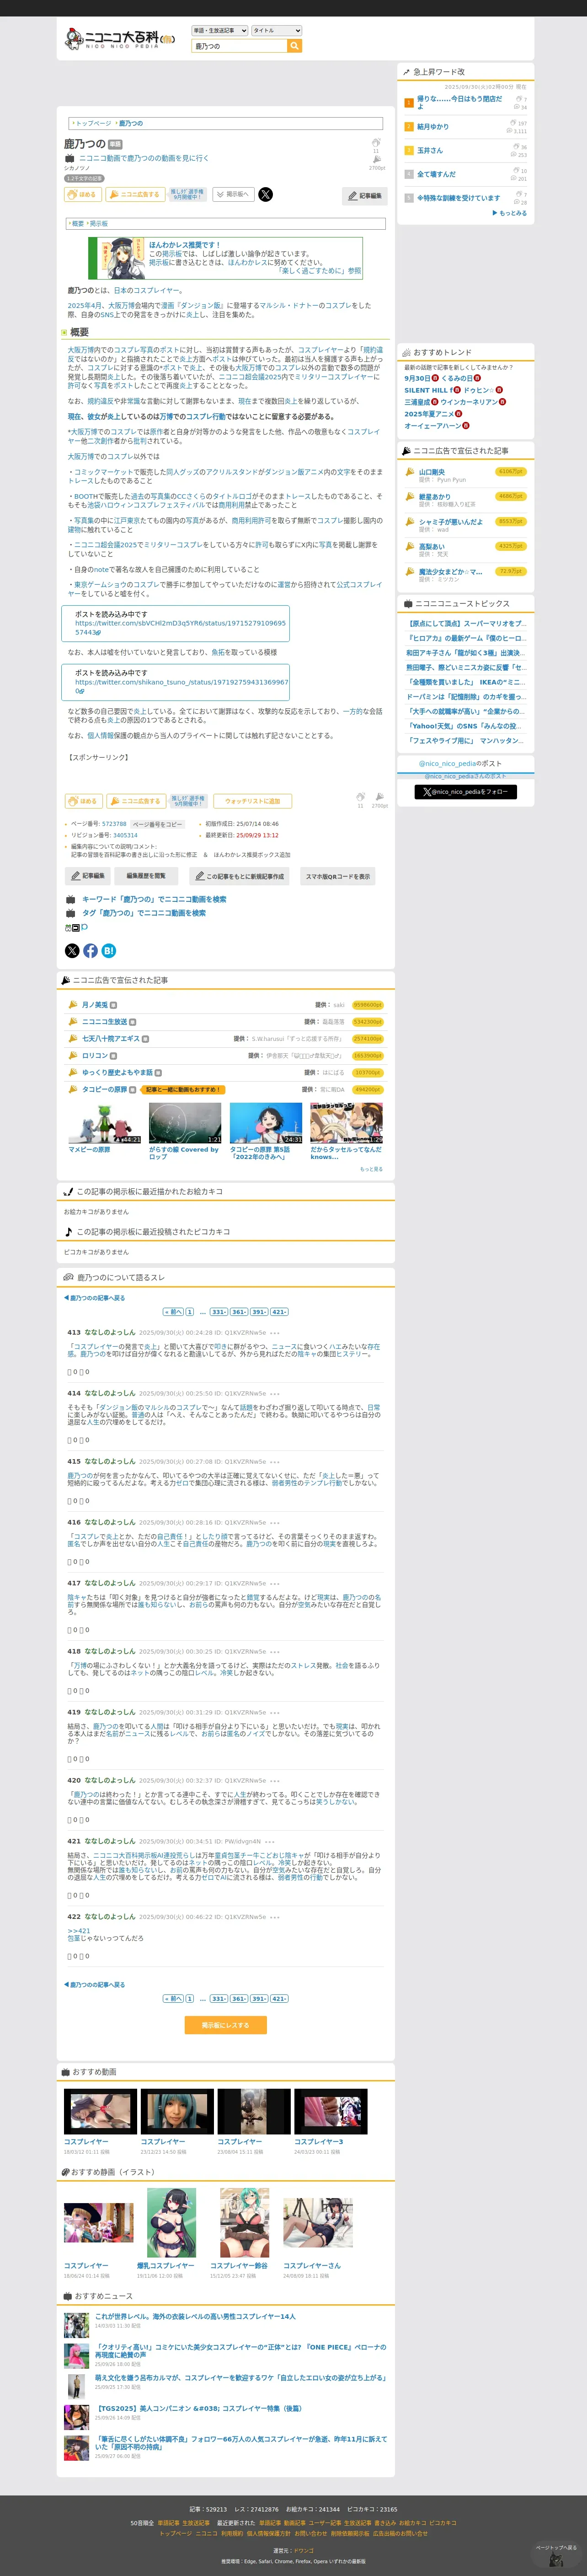Click この記事をもとに新規記事作成 button

(238, 876)
